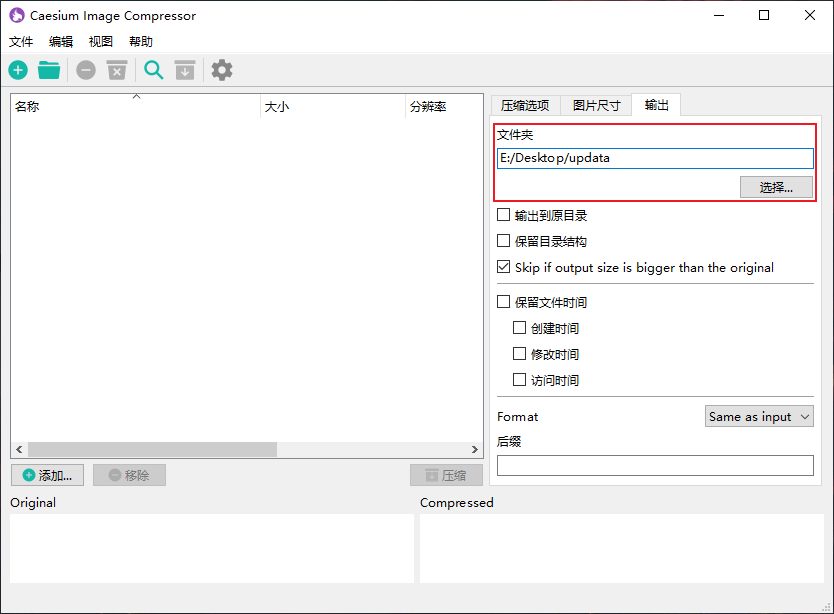The image size is (834, 614).
Task: Open the 文件 menu
Action: [x=21, y=42]
